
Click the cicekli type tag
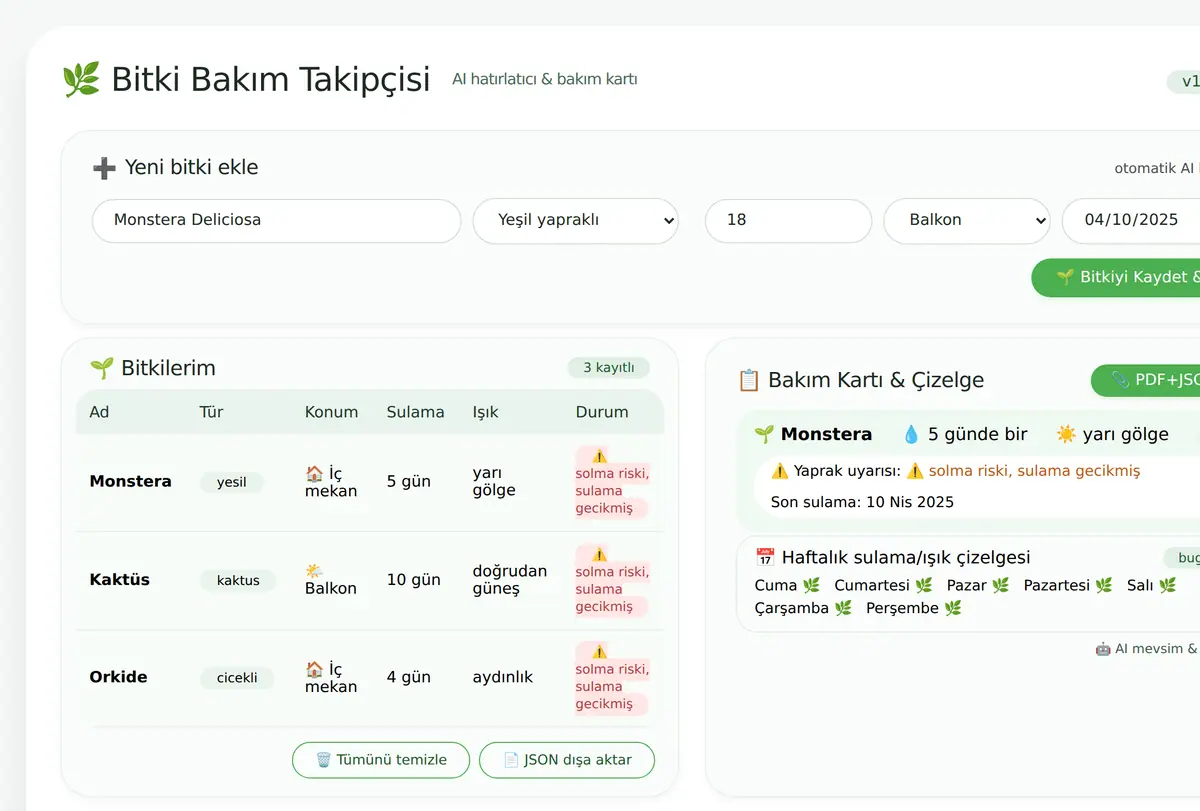[x=237, y=678]
